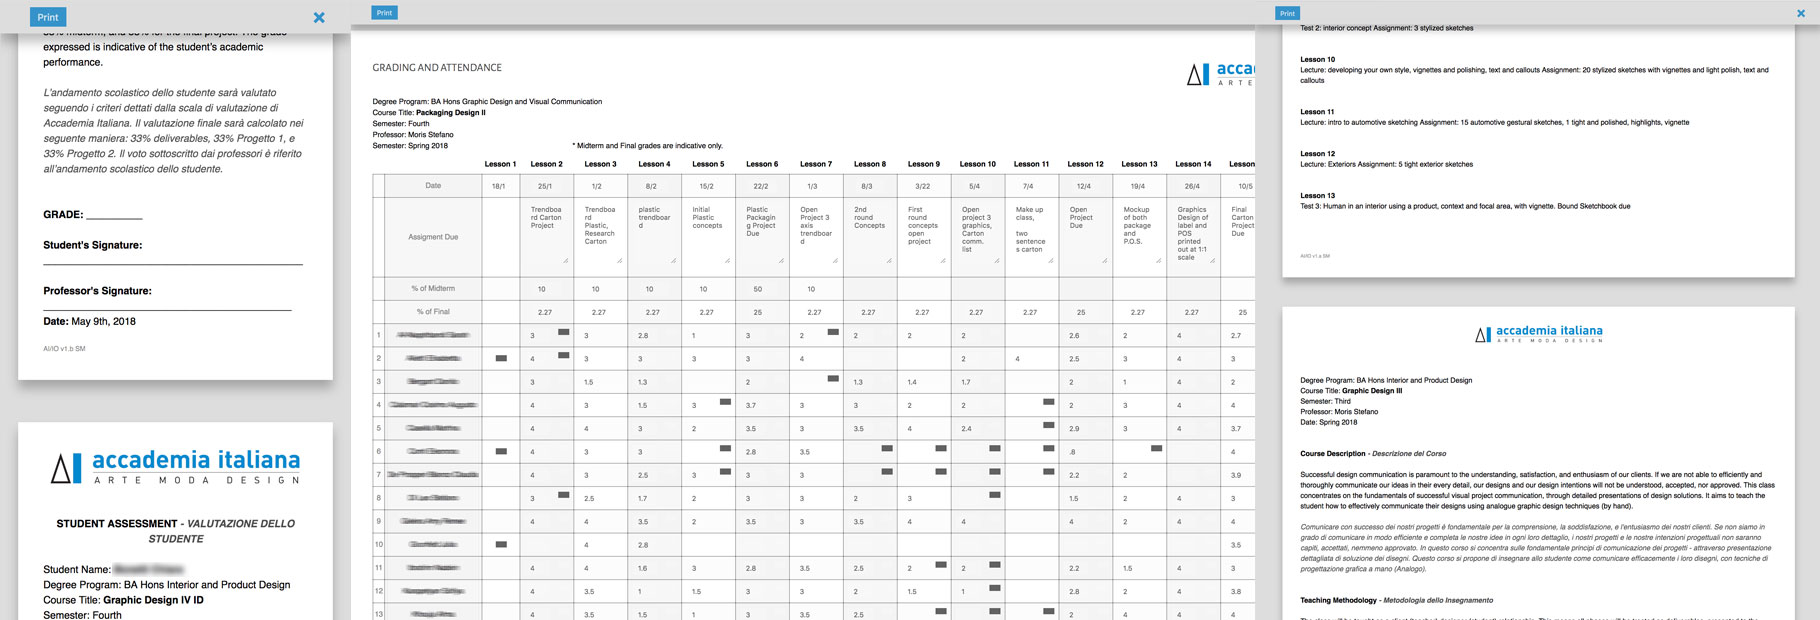Click the accademia italiana logo above Student Assessment
The image size is (1820, 620).
click(x=176, y=467)
